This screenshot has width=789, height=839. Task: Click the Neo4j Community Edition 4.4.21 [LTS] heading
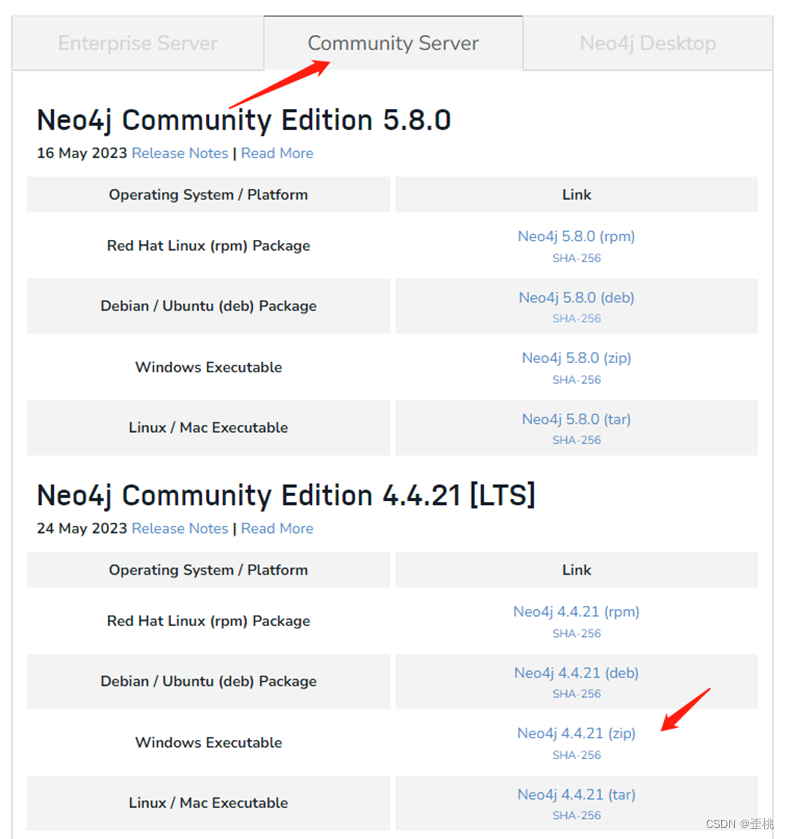coord(286,495)
